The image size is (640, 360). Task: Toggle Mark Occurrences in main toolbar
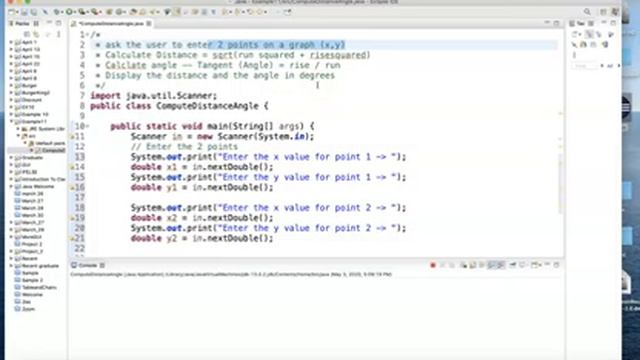(177, 12)
